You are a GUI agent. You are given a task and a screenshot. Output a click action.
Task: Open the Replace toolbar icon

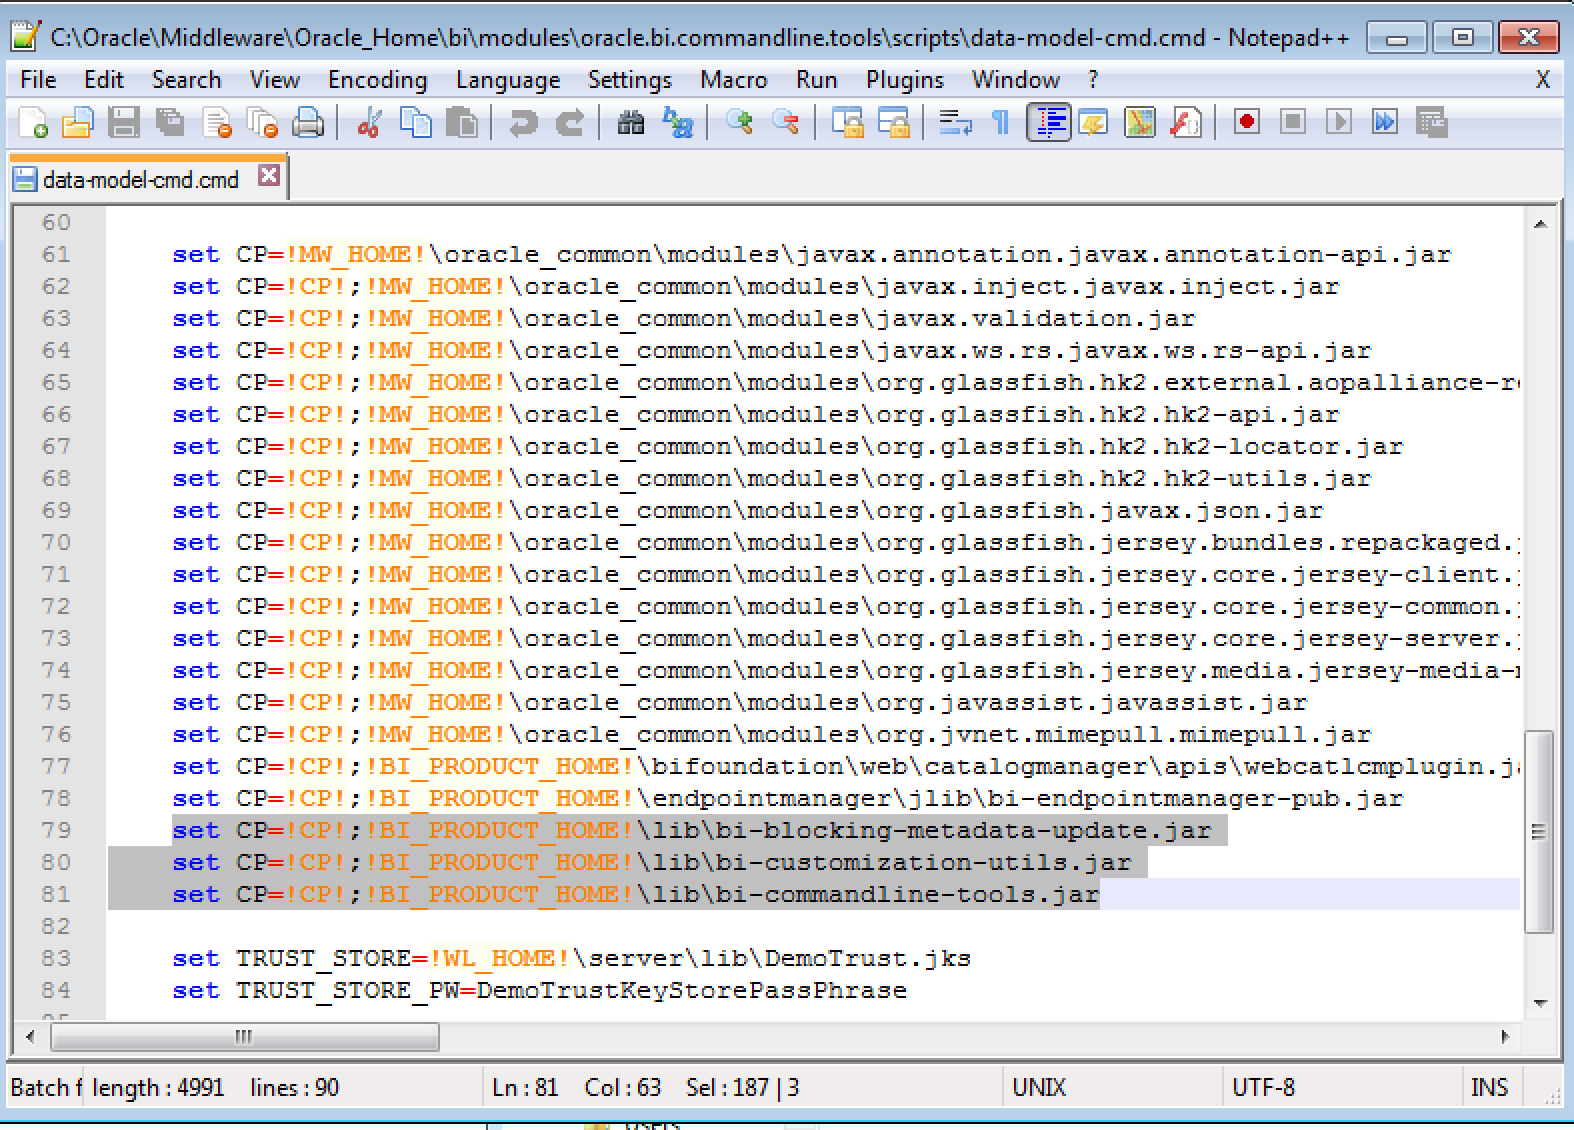pos(678,123)
